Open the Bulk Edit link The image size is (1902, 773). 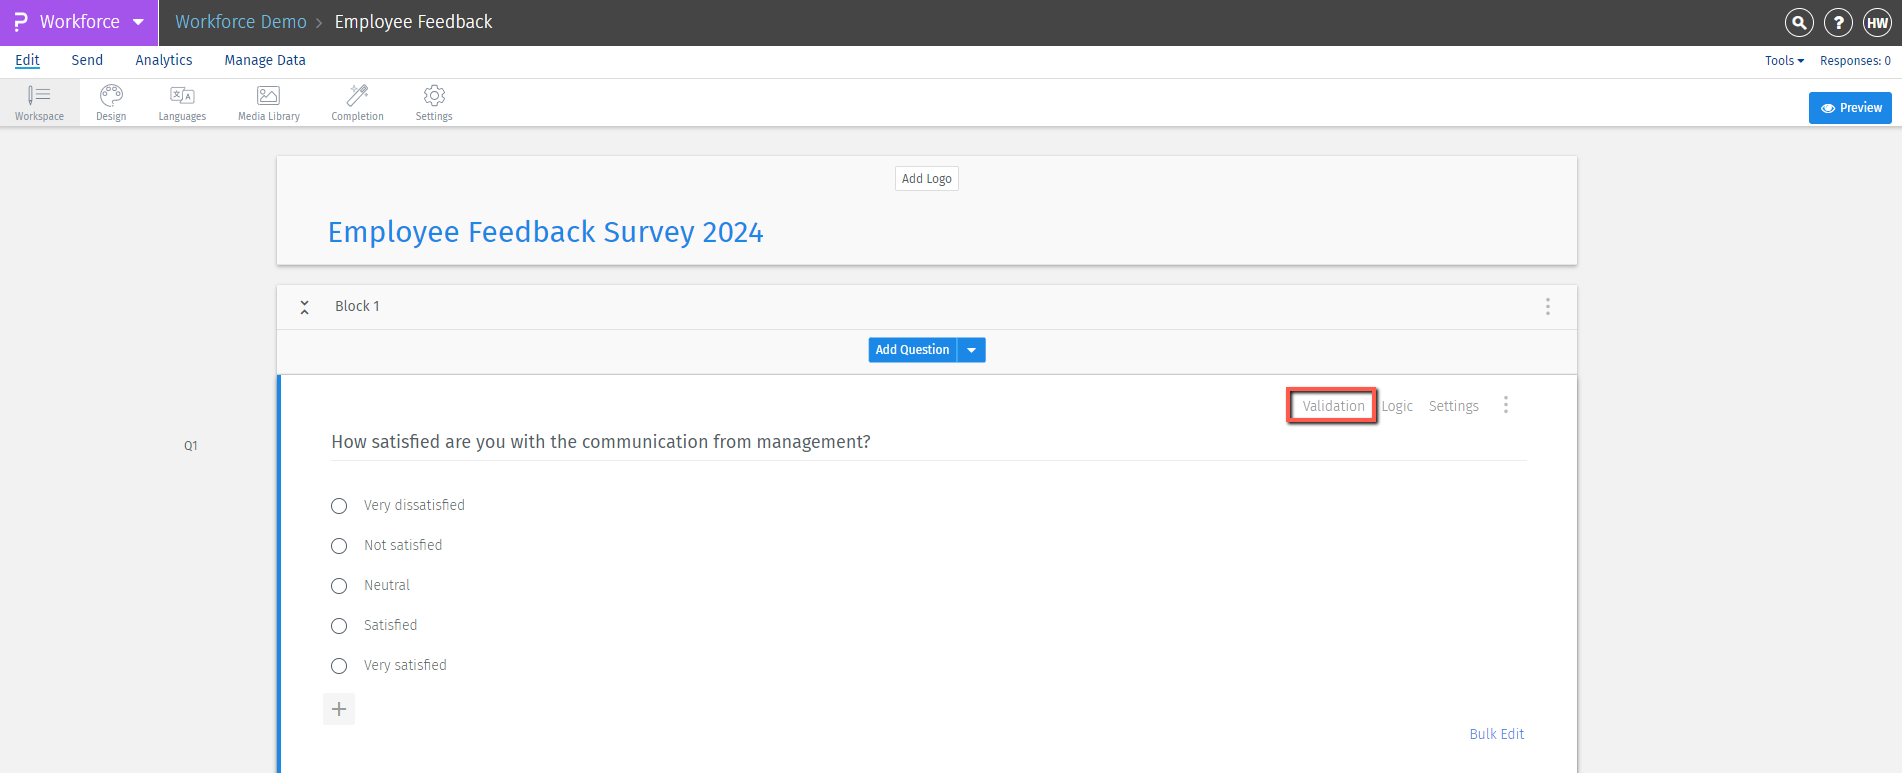tap(1496, 734)
